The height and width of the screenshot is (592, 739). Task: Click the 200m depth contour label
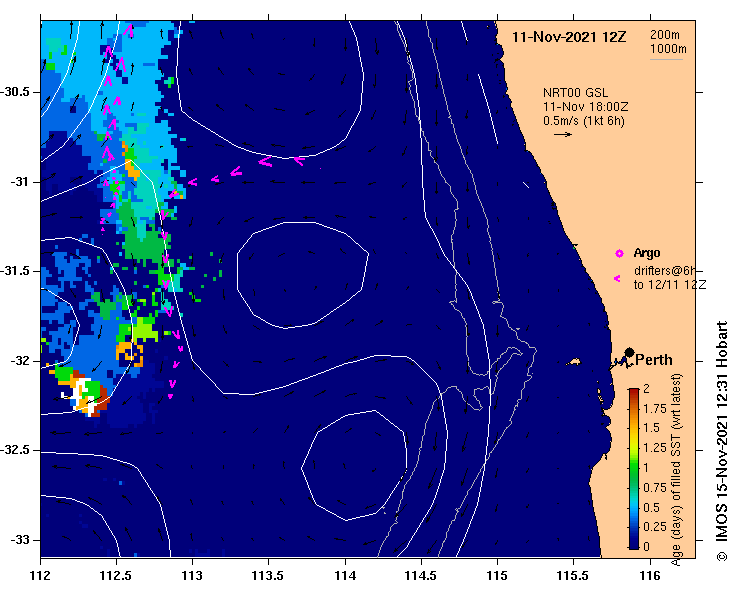(665, 35)
